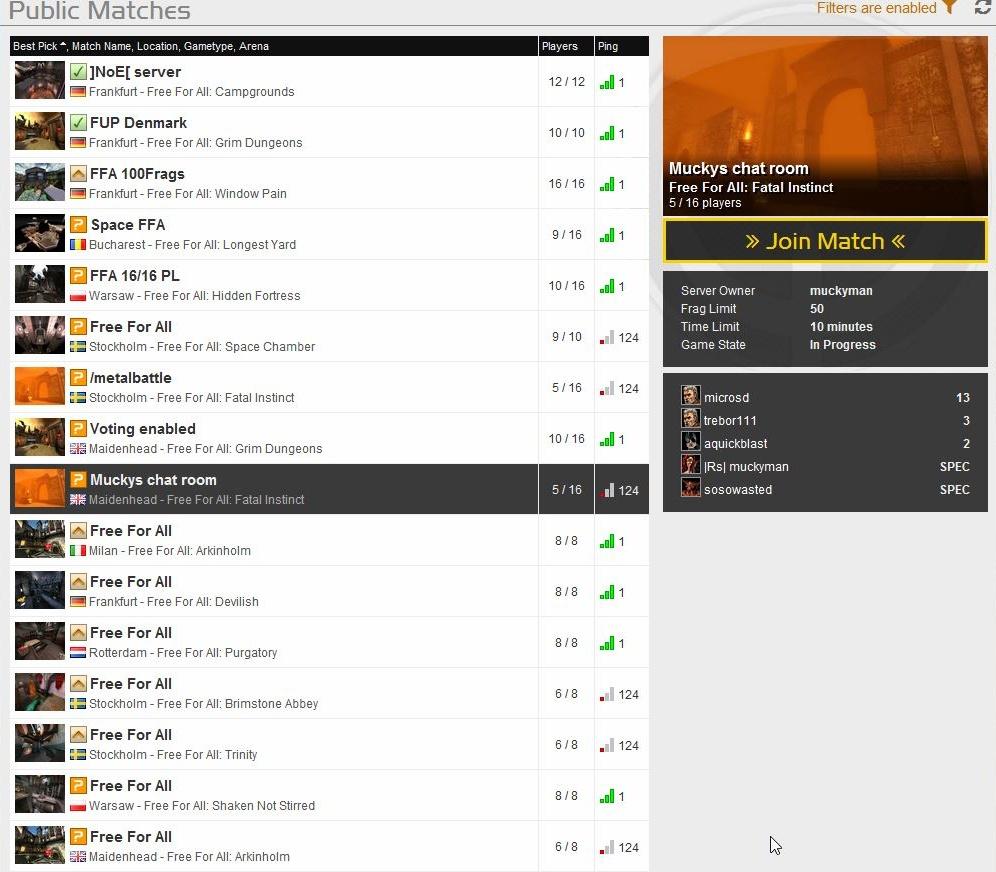Click the refresh matches icon
Viewport: 996px width, 872px height.
[983, 8]
